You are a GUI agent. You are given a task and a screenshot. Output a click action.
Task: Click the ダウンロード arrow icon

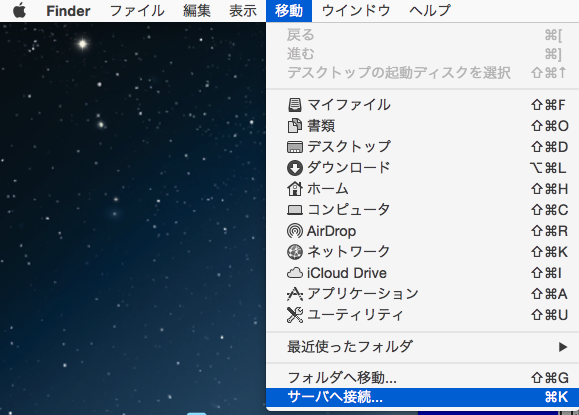pyautogui.click(x=294, y=168)
